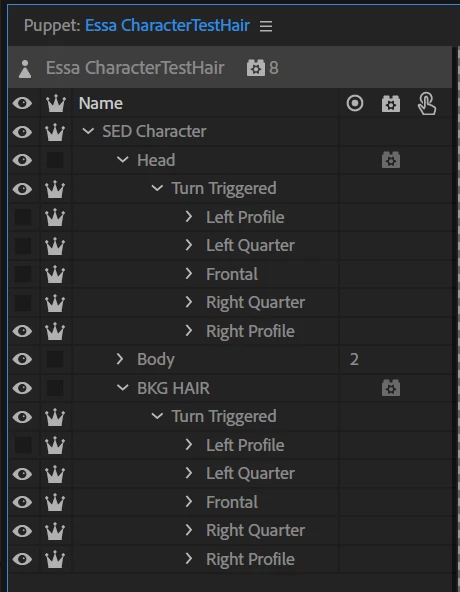Screen dimensions: 460x592
Task: Collapse the Head Turn Triggered group
Action: coord(157,188)
